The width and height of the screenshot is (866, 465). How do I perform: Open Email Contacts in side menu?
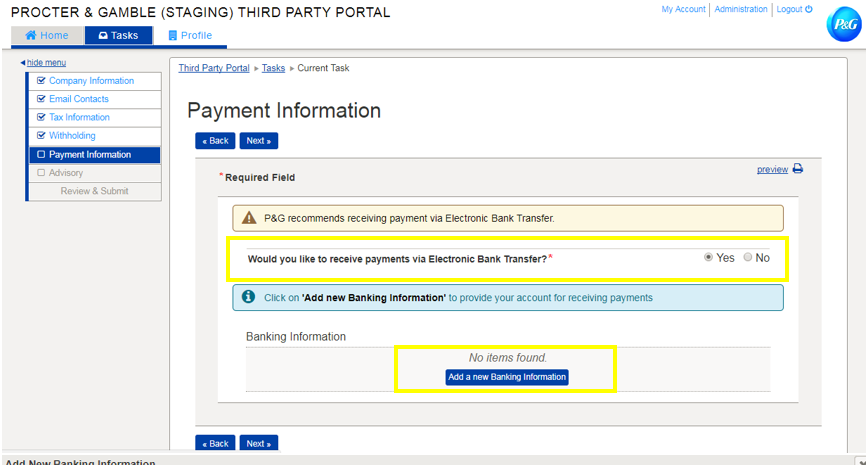95,99
